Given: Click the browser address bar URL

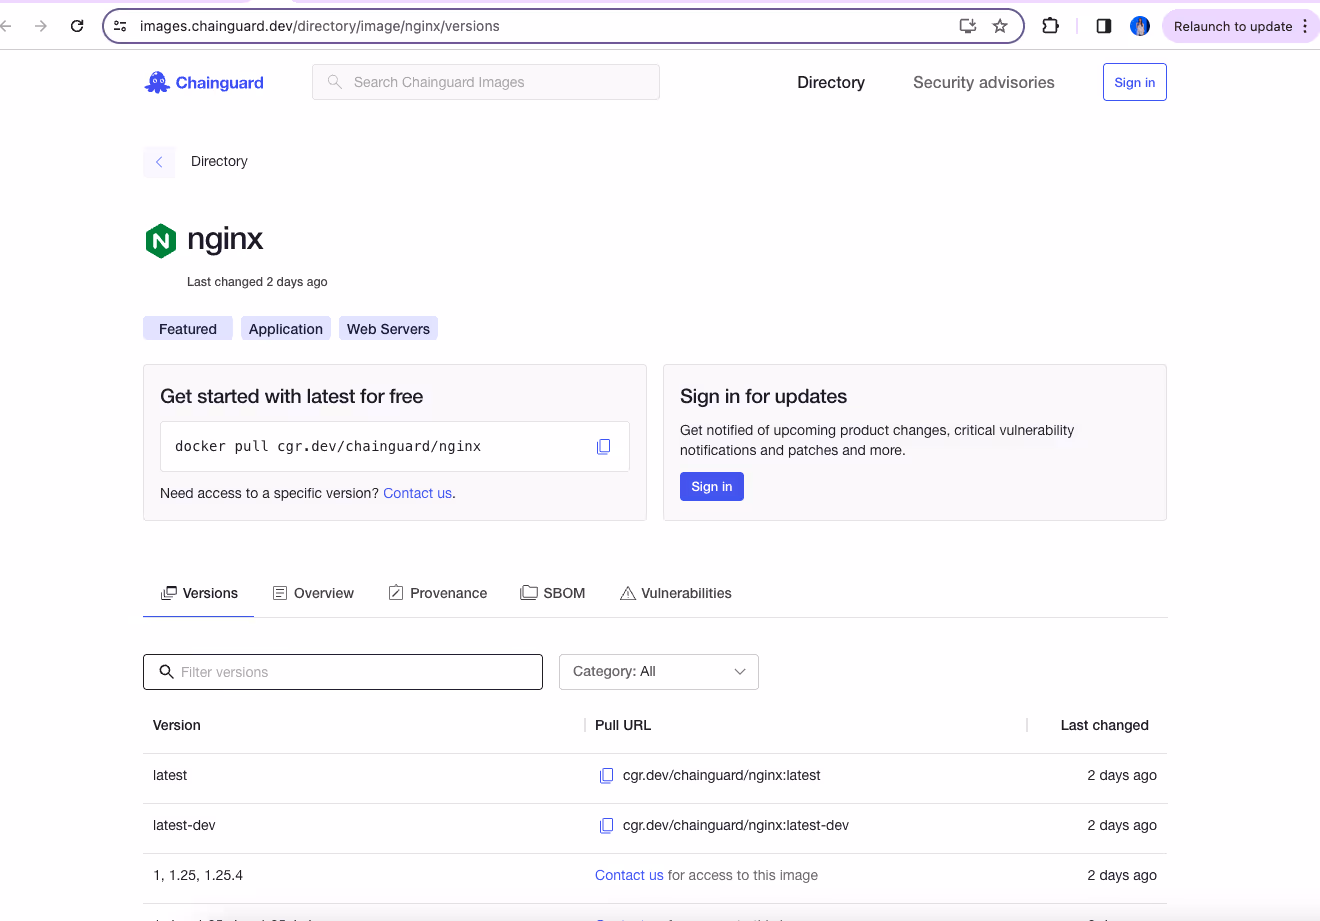Looking at the screenshot, I should 320,26.
